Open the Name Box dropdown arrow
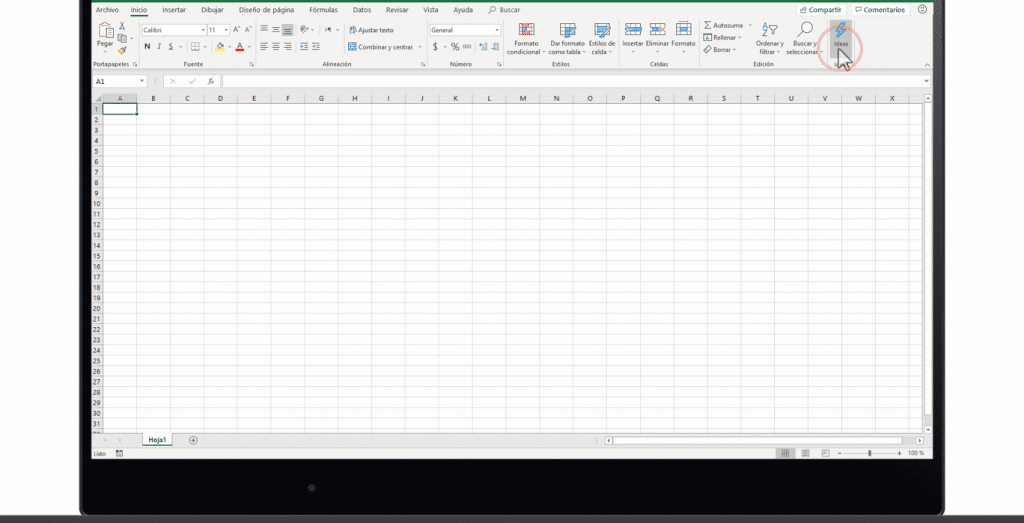The width and height of the screenshot is (1024, 523). pyautogui.click(x=142, y=82)
